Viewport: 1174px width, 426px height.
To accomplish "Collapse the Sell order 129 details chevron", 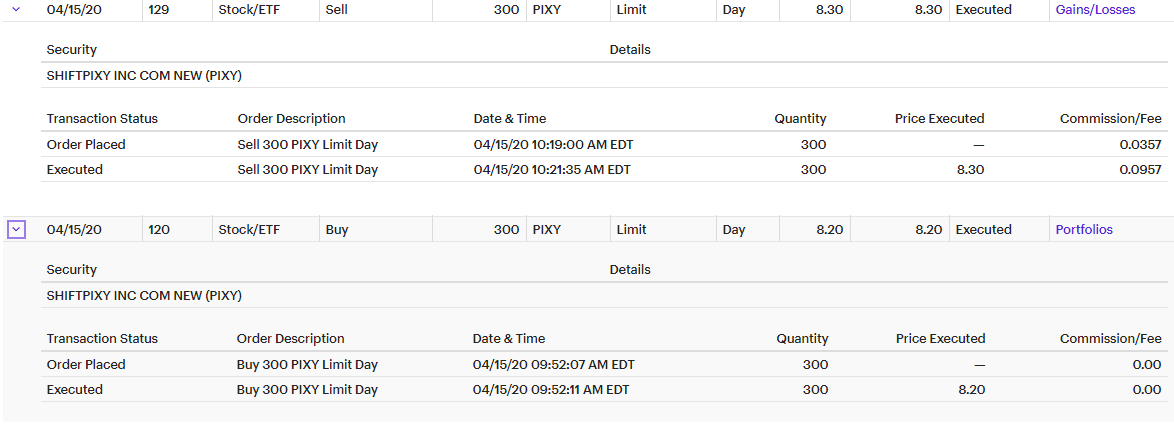I will 15,9.
